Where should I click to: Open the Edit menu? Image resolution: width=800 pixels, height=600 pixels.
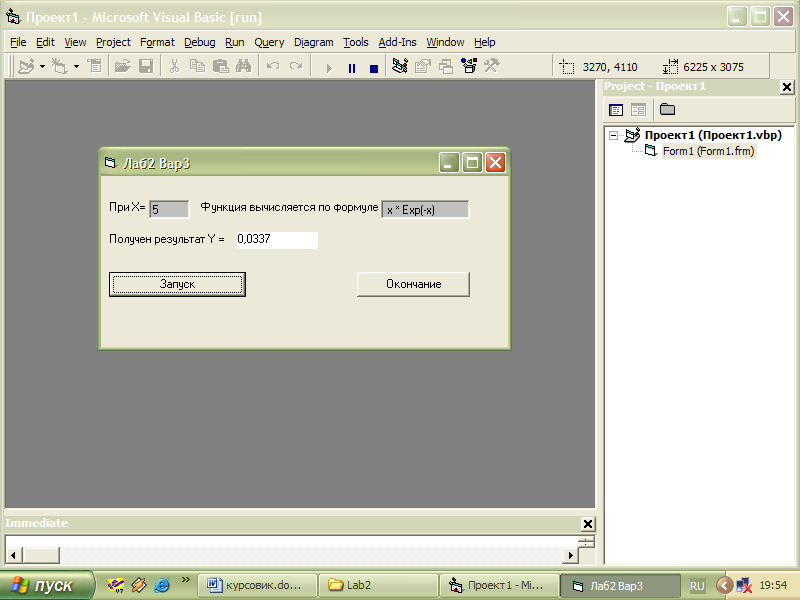[45, 42]
